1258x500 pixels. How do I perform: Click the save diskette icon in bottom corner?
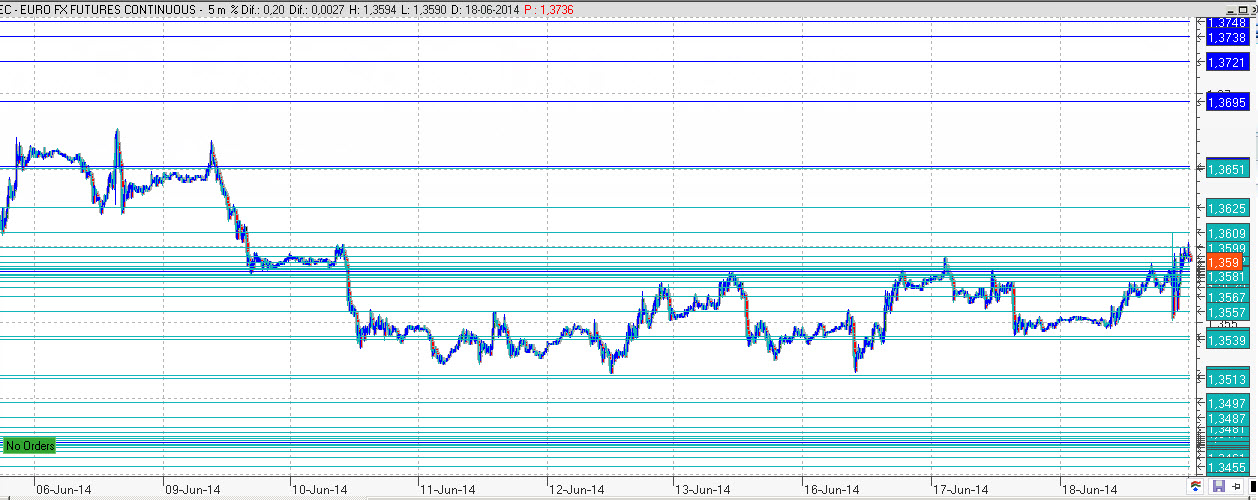tap(1218, 486)
